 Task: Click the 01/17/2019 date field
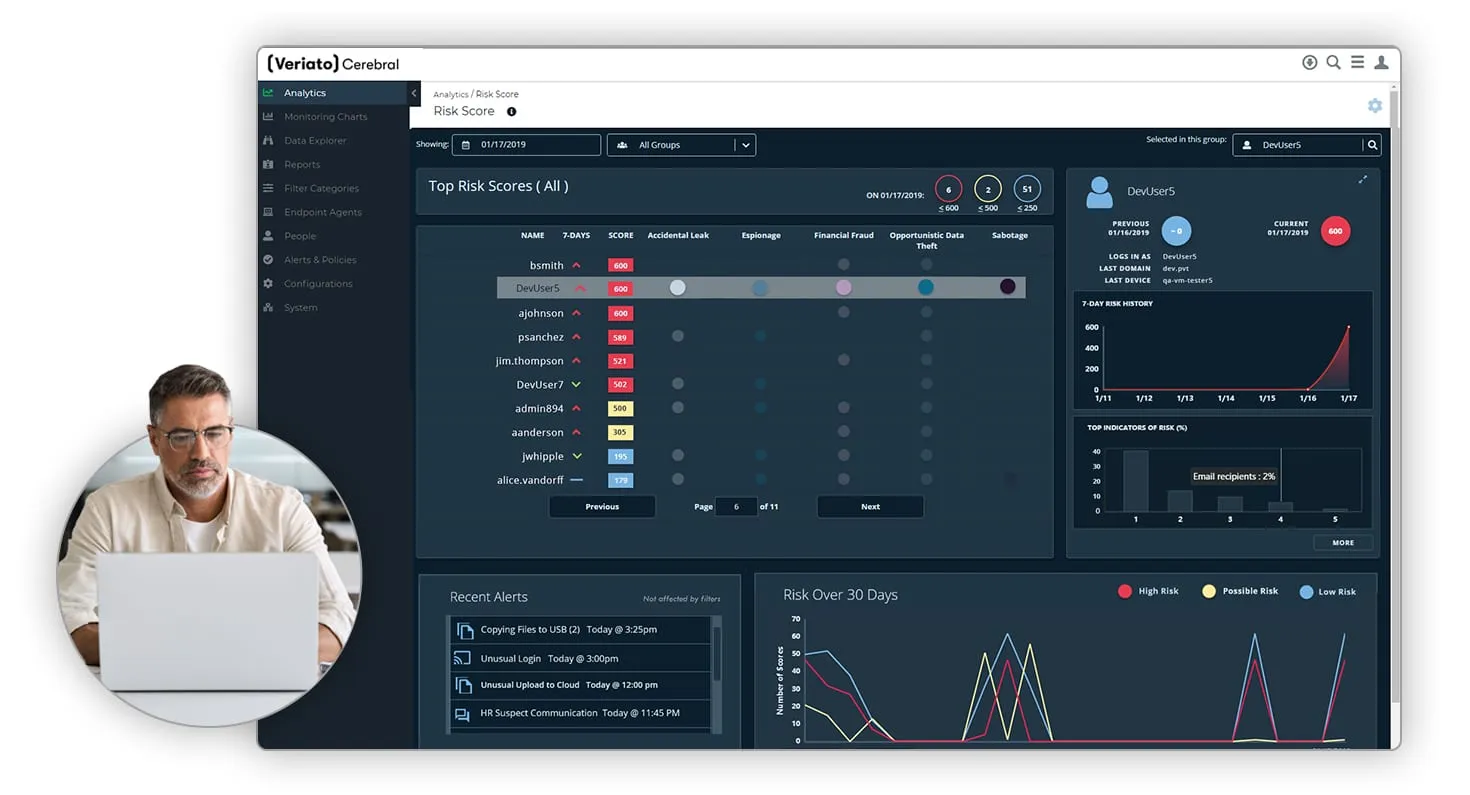coord(526,145)
